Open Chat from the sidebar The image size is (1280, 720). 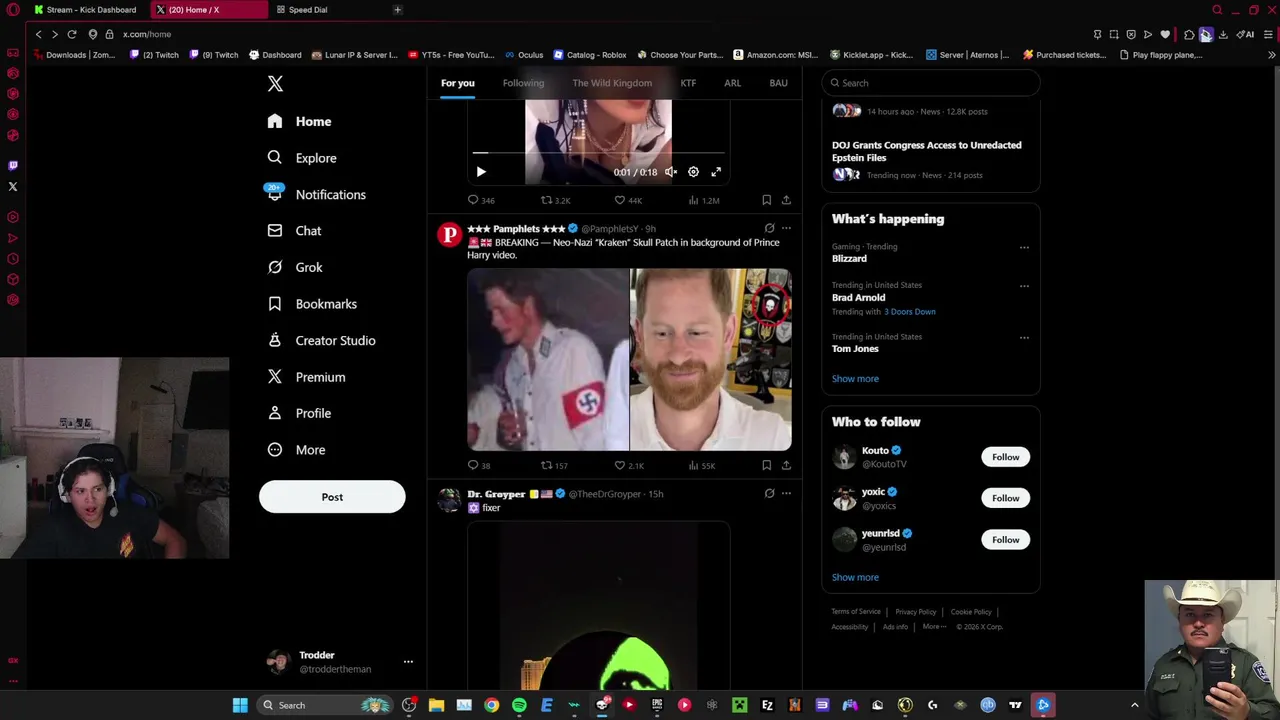pyautogui.click(x=294, y=231)
